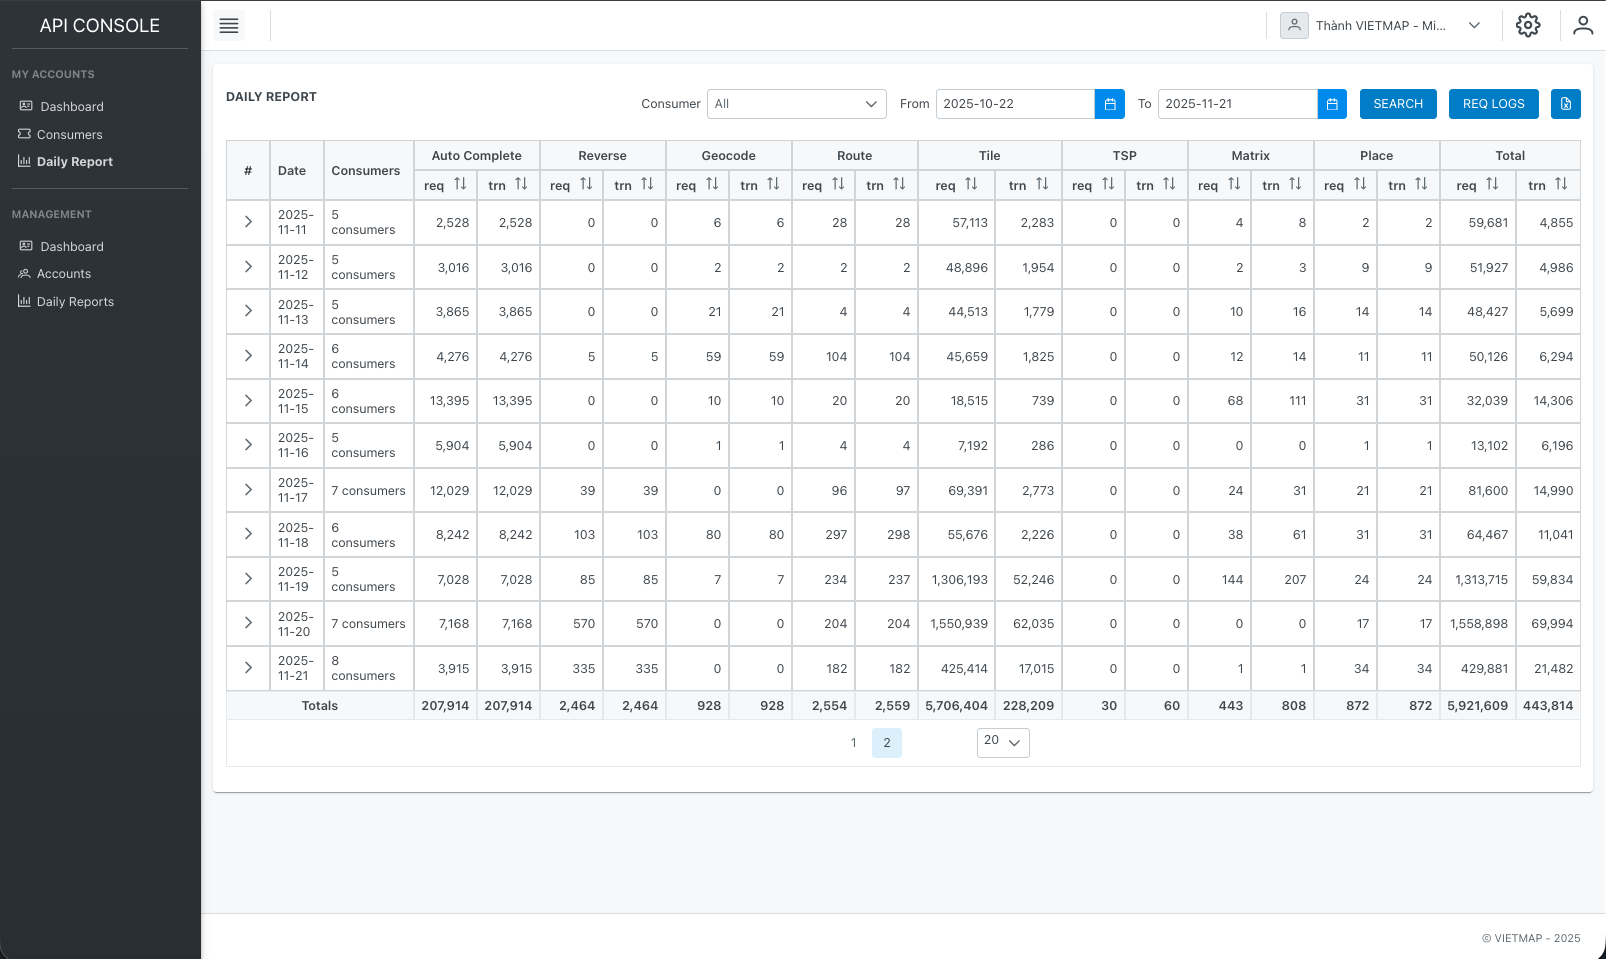Image resolution: width=1606 pixels, height=959 pixels.
Task: Click the SEARCH button
Action: 1397,103
